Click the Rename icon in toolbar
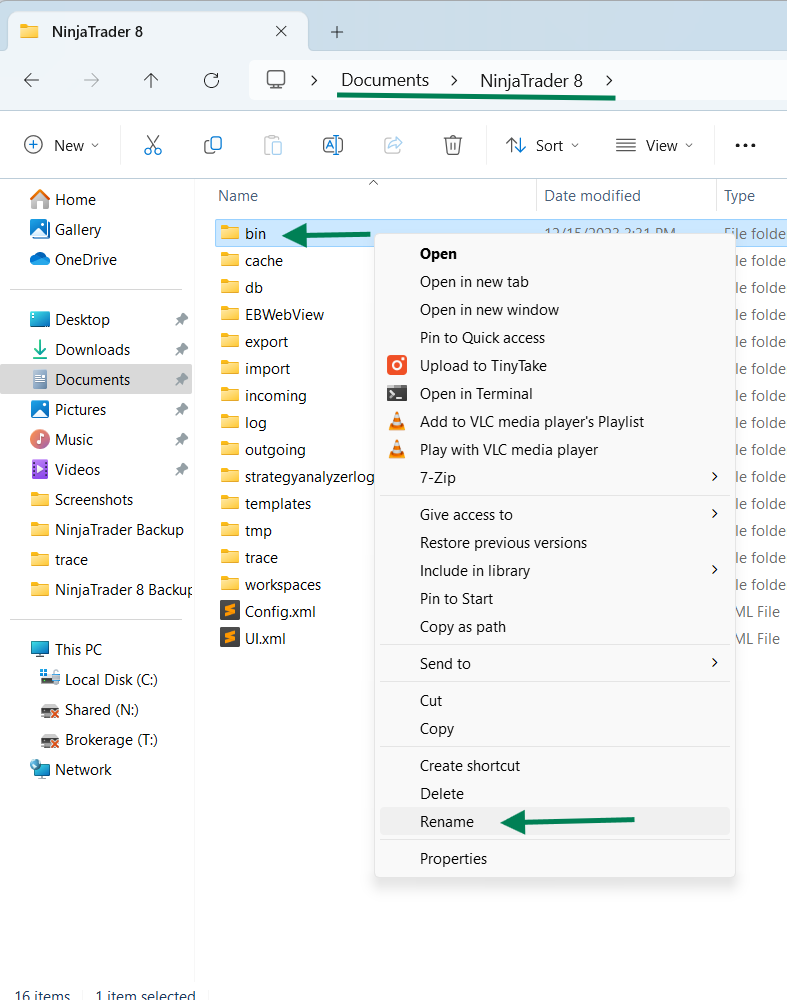This screenshot has width=787, height=1000. point(333,145)
